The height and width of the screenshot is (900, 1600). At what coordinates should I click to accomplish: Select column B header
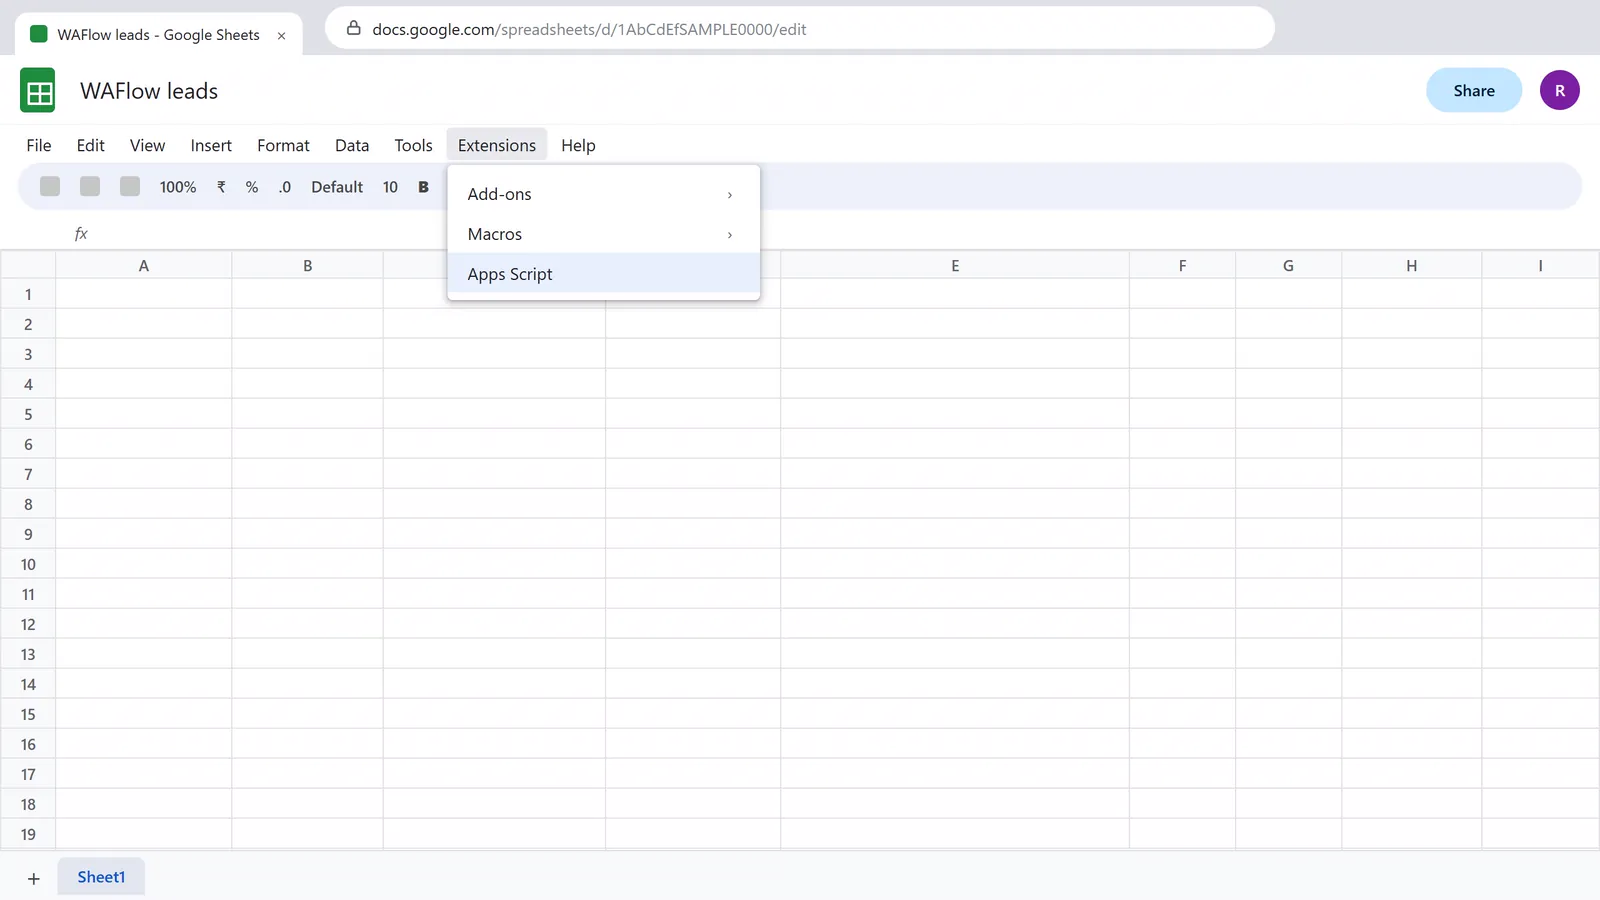pos(308,265)
